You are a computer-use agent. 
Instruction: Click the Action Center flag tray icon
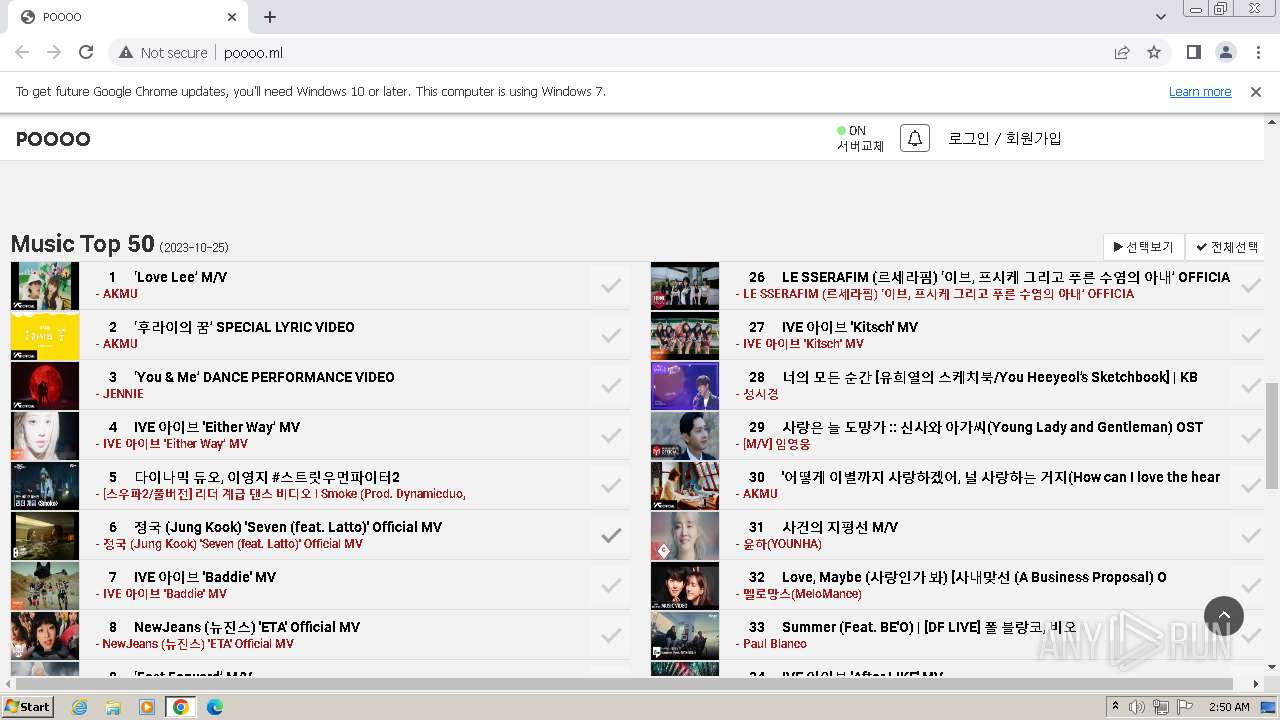click(1184, 707)
